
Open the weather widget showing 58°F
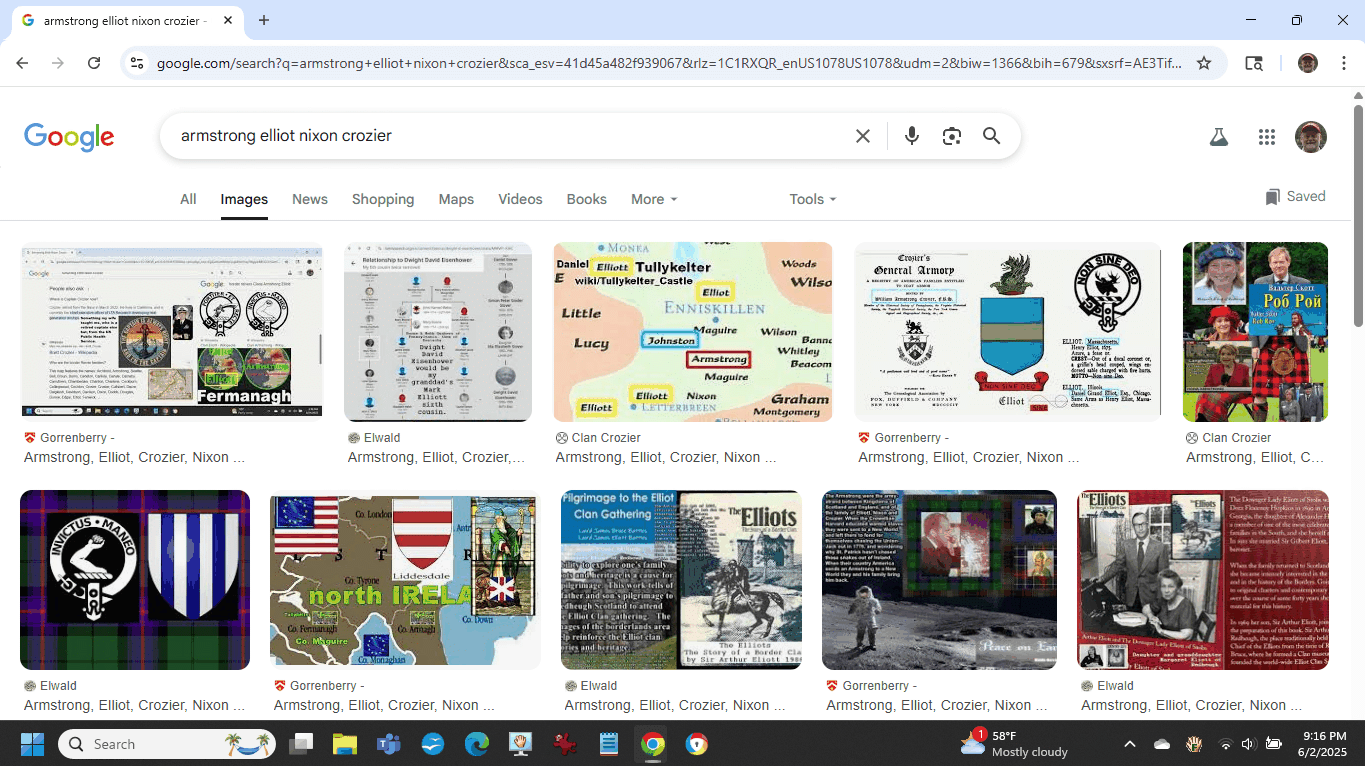click(1013, 744)
